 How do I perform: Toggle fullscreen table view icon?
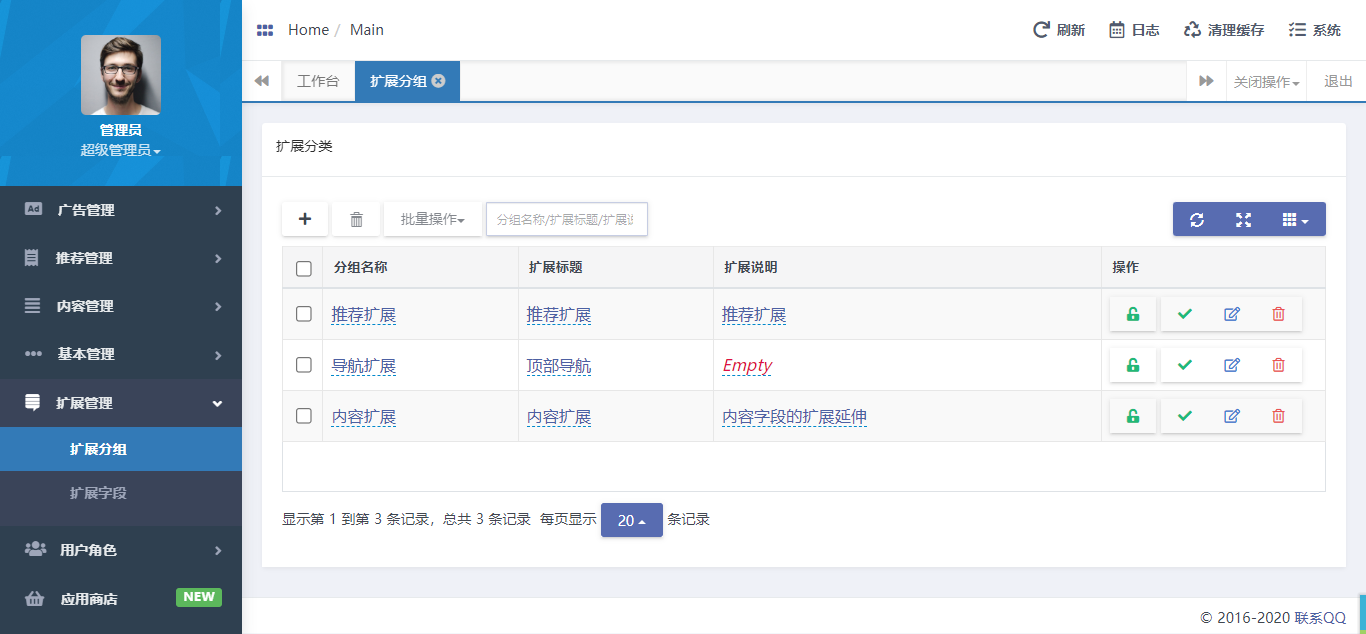click(1243, 220)
